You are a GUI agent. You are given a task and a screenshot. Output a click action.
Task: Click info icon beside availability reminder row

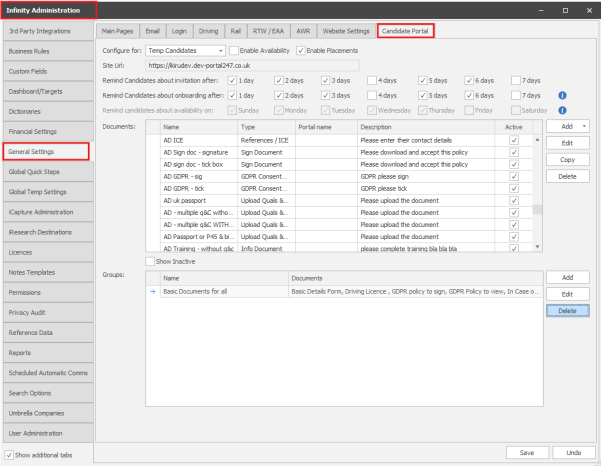click(562, 110)
